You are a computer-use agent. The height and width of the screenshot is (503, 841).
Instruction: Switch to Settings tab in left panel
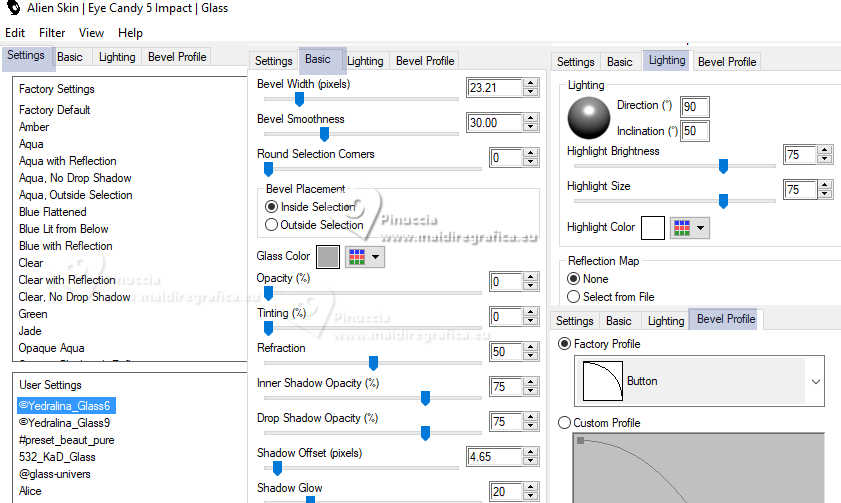26,56
